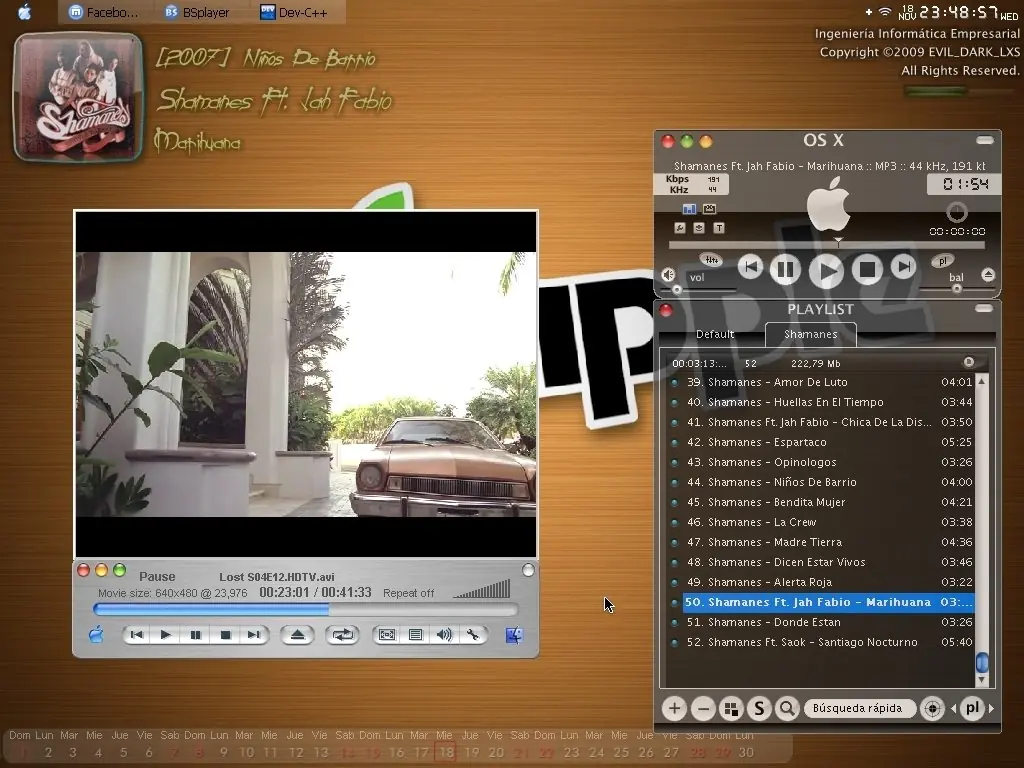Open BSplayer playlist list icon
Image resolution: width=1024 pixels, height=768 pixels.
coord(415,635)
